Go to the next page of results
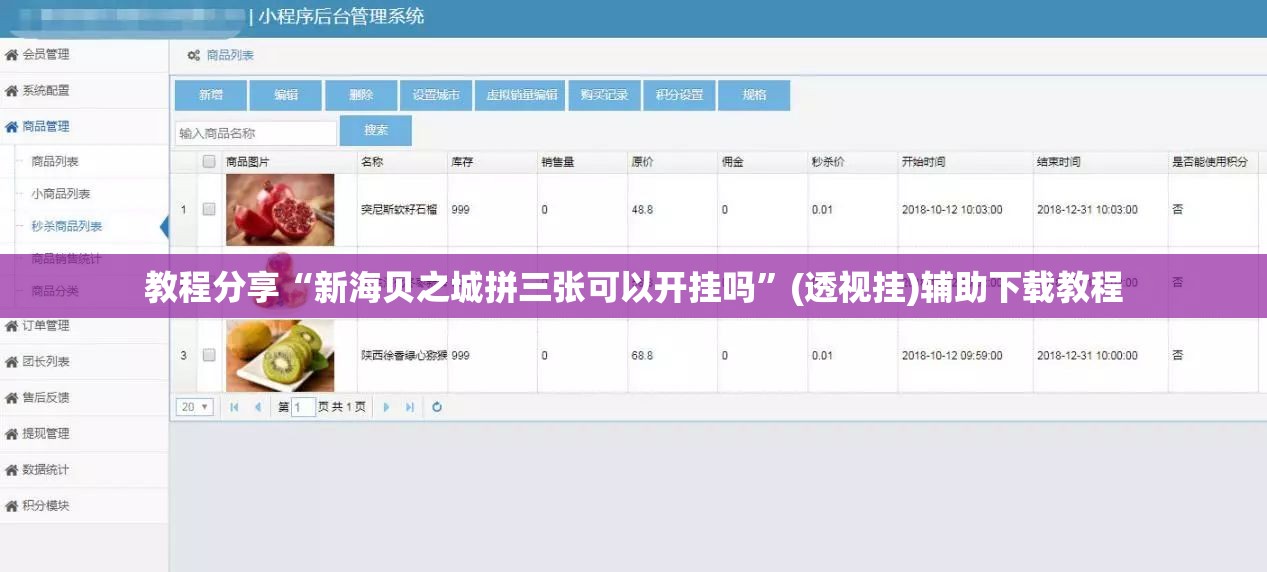1267x572 pixels. pos(387,407)
